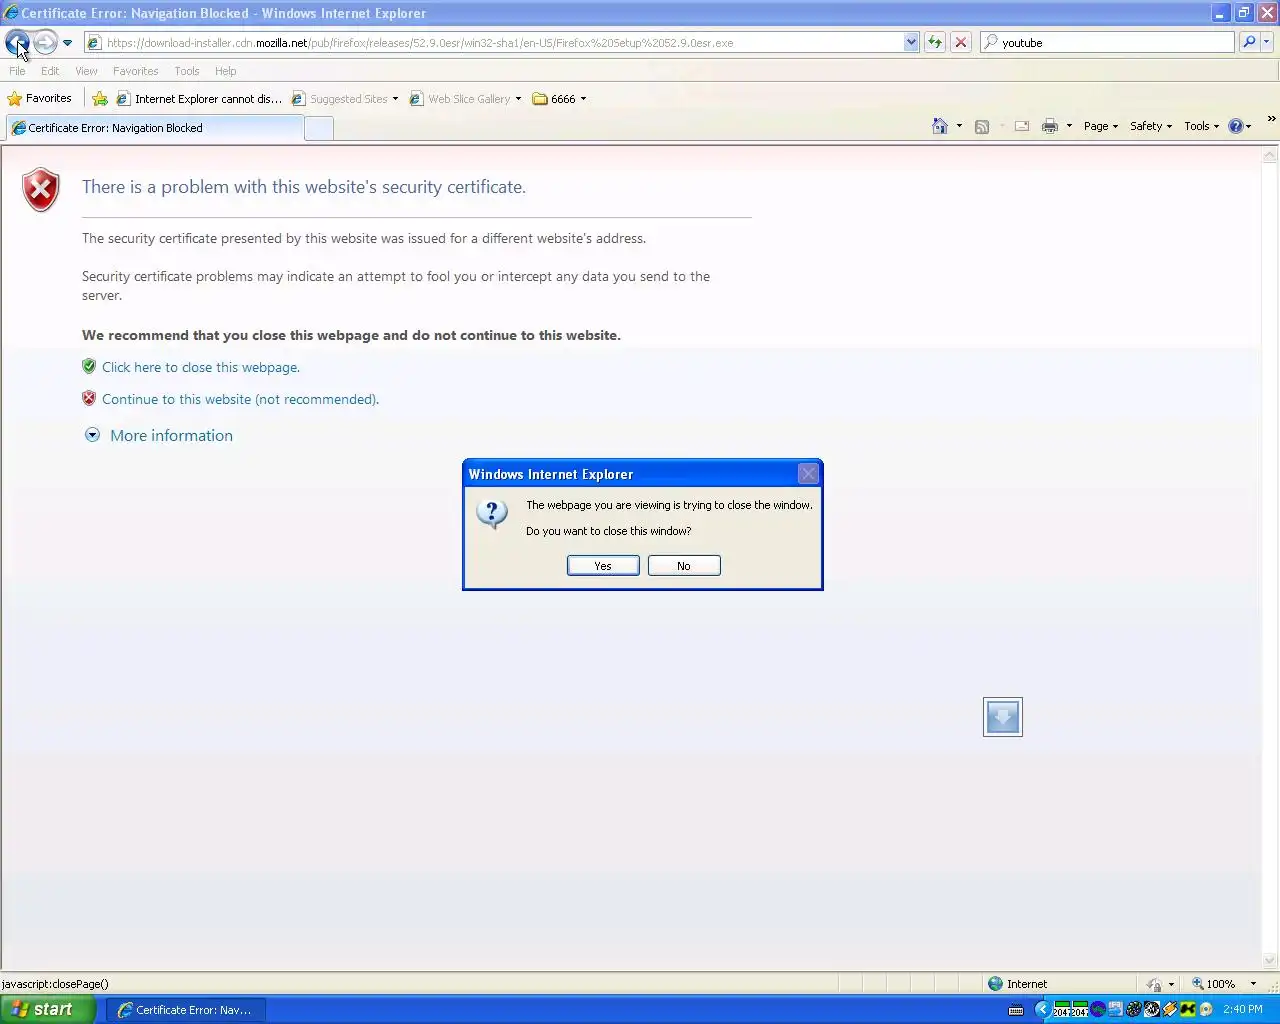Viewport: 1280px width, 1024px height.
Task: Click 'Continue to this website' link
Action: point(240,399)
